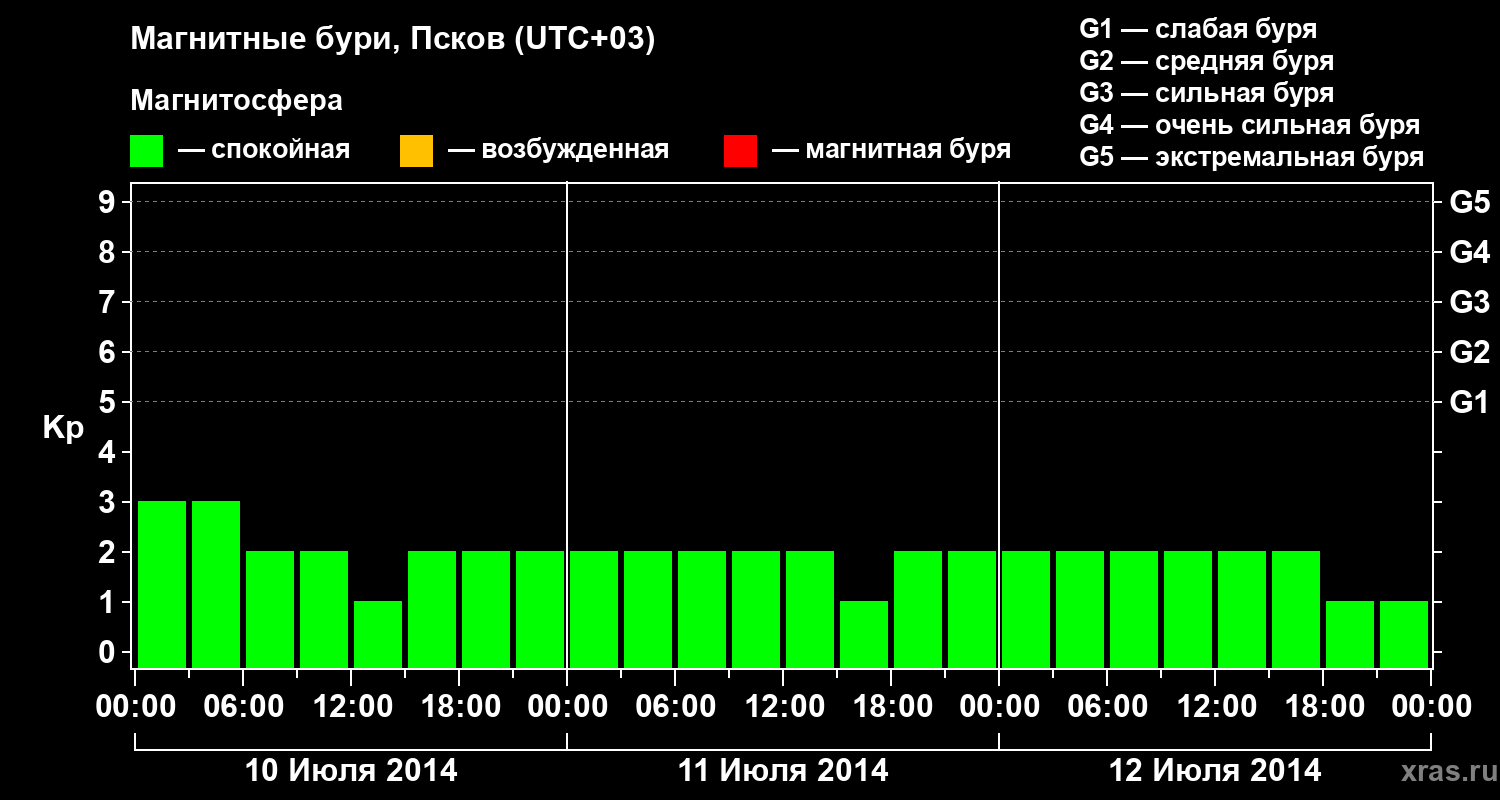Viewport: 1500px width, 800px height.
Task: Click the last bar before 00:00 on 12 July
Action: coord(972,609)
